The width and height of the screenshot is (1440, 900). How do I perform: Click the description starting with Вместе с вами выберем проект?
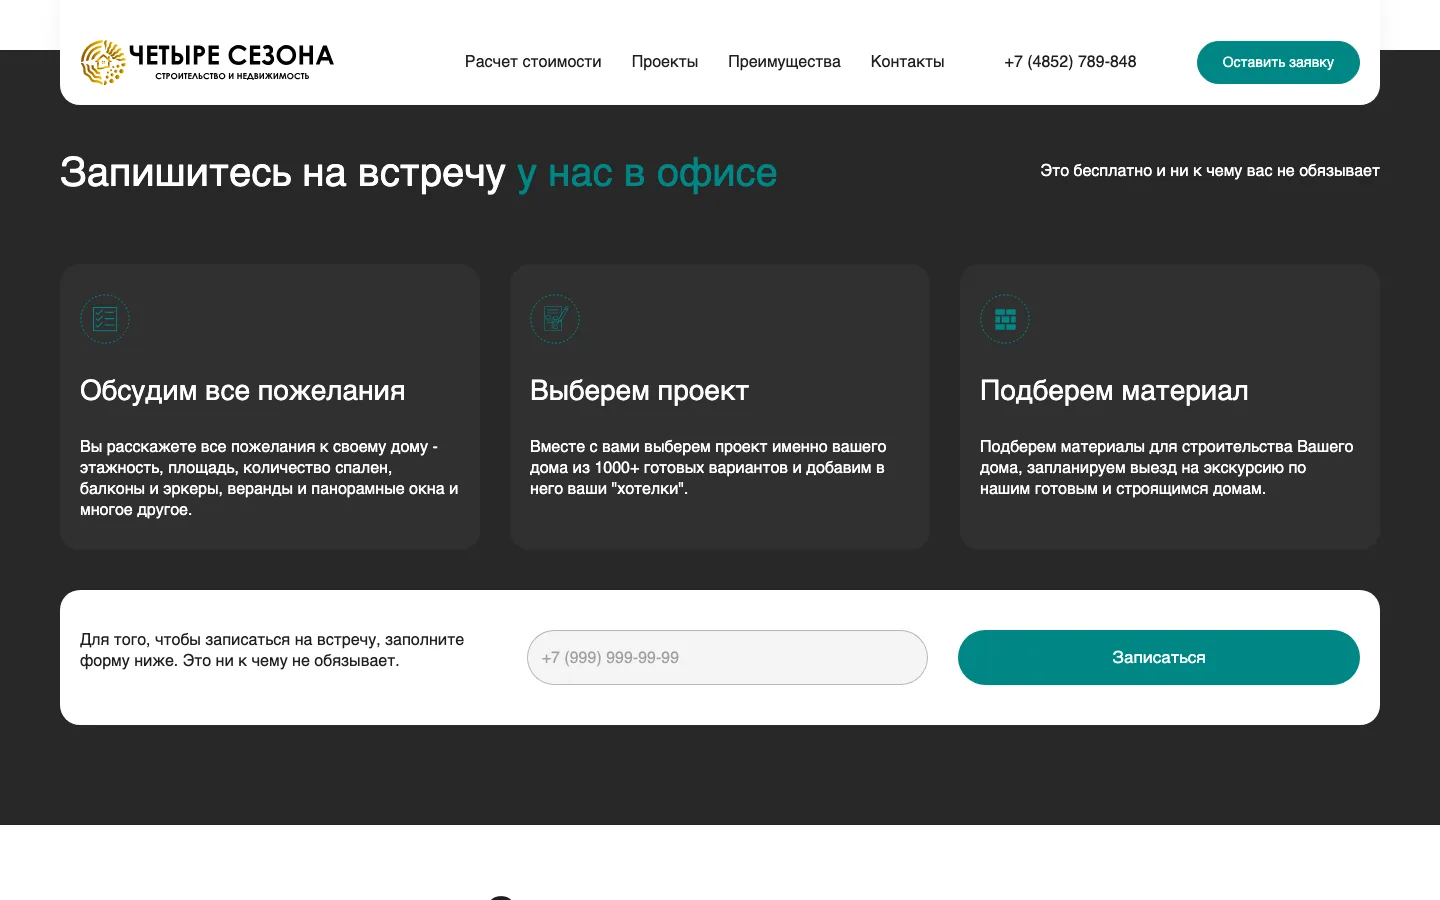click(x=708, y=468)
